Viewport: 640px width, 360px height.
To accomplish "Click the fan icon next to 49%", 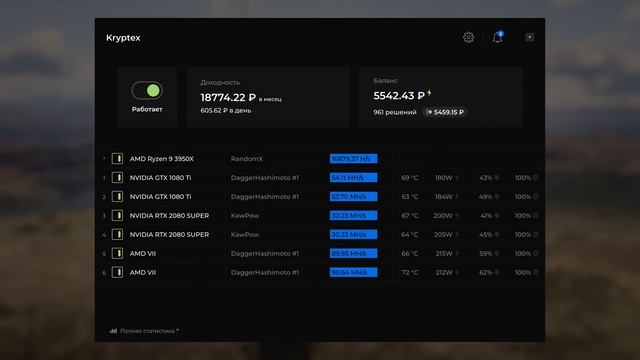I will 497,197.
